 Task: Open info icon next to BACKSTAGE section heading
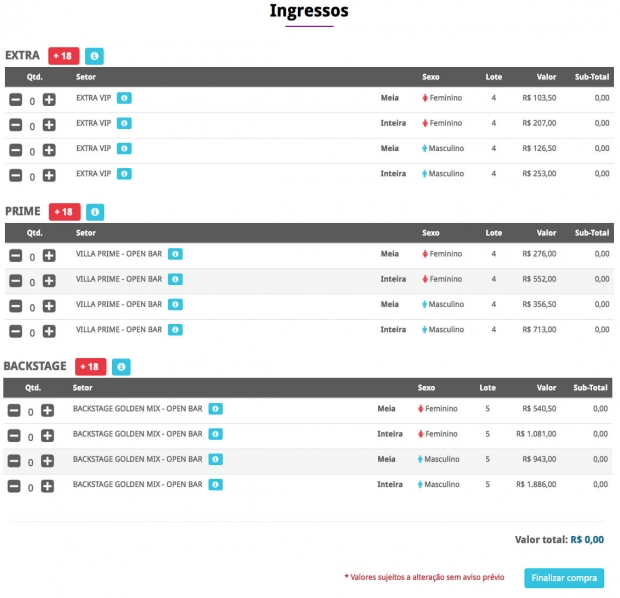pos(121,367)
